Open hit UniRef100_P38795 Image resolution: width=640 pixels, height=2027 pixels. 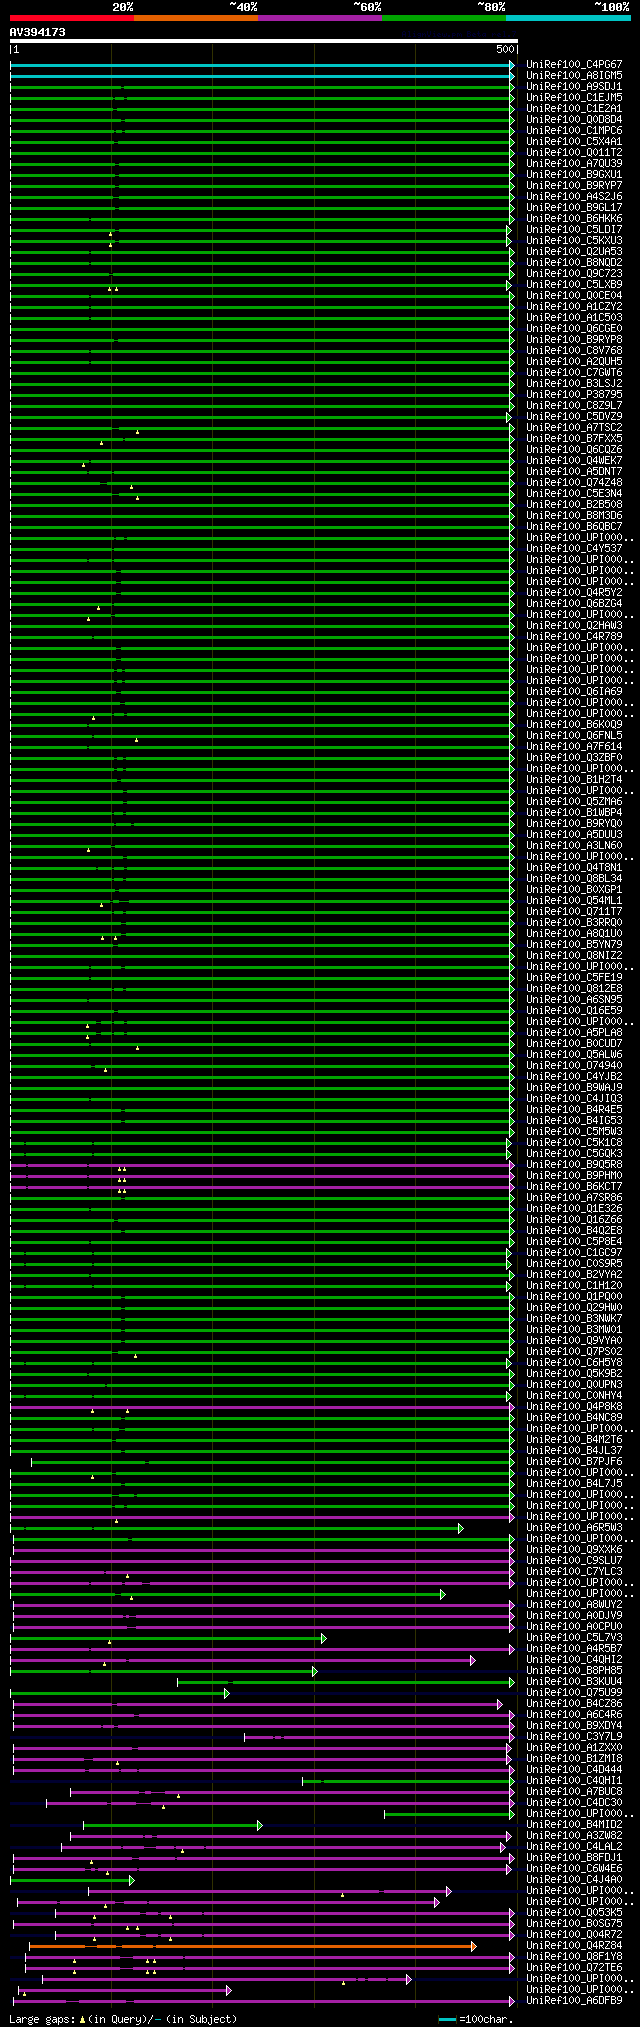[574, 395]
